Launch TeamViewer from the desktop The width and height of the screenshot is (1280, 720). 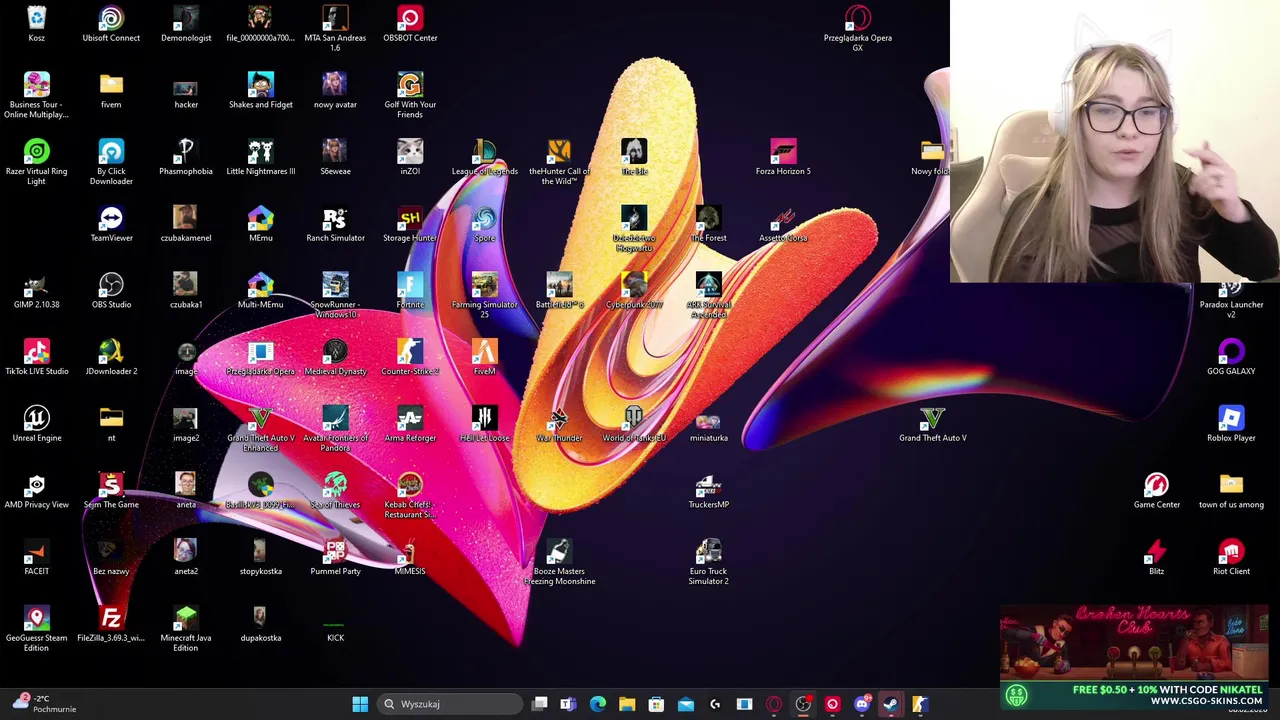(111, 225)
